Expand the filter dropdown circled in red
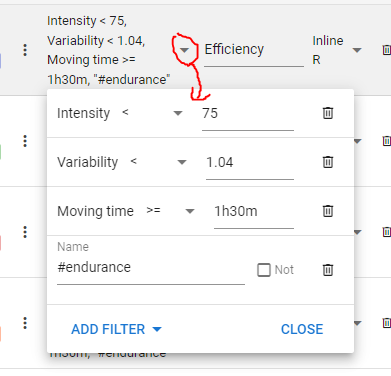 click(184, 50)
